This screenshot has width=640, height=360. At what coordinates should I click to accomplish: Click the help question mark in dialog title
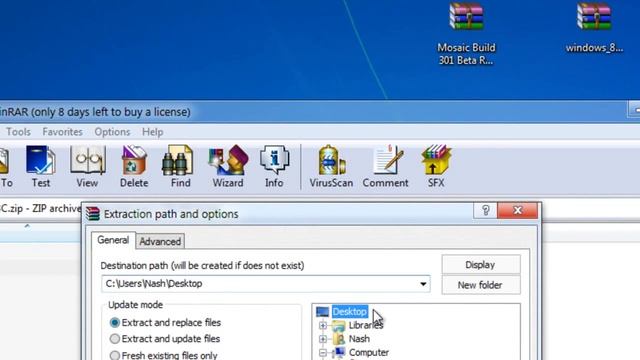coord(485,210)
